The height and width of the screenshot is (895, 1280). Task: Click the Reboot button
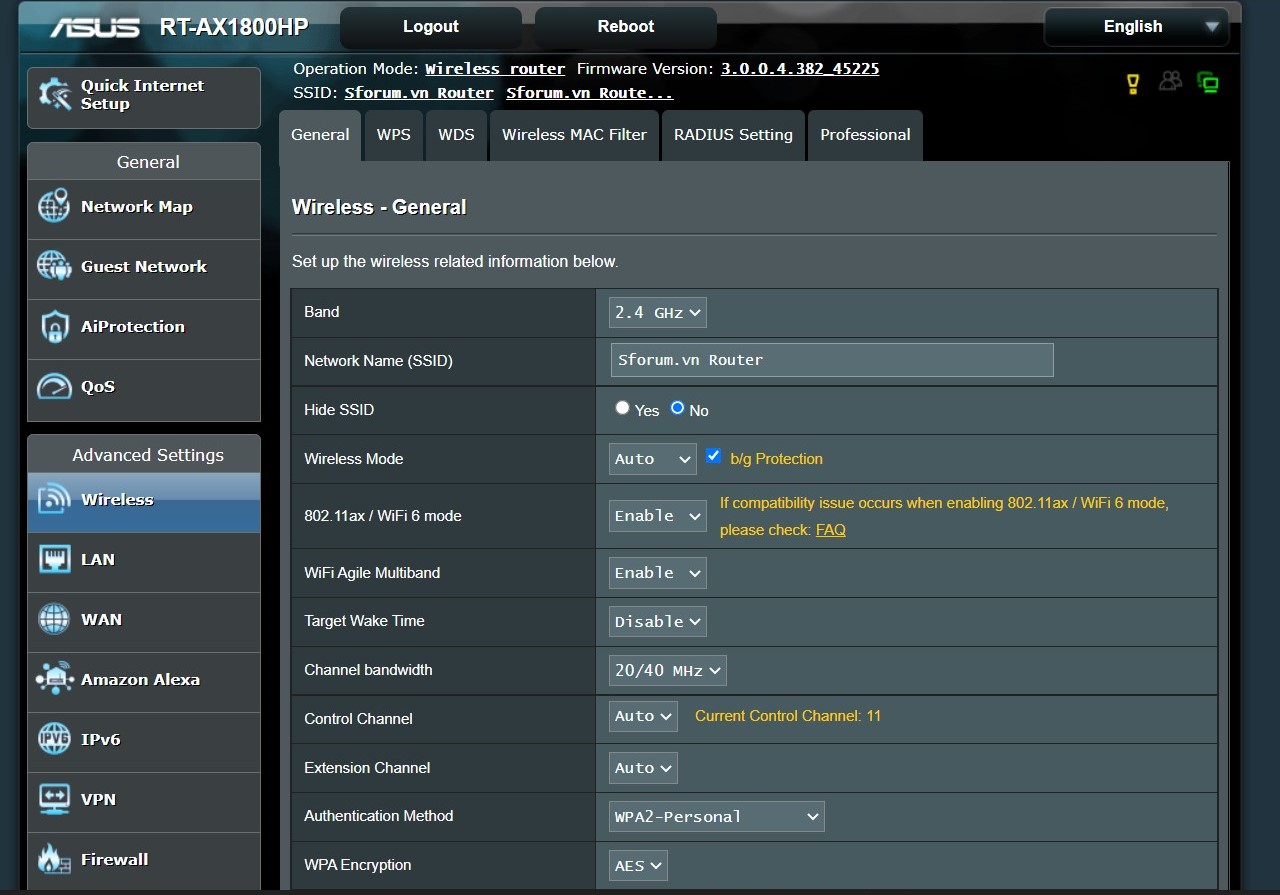click(x=626, y=27)
